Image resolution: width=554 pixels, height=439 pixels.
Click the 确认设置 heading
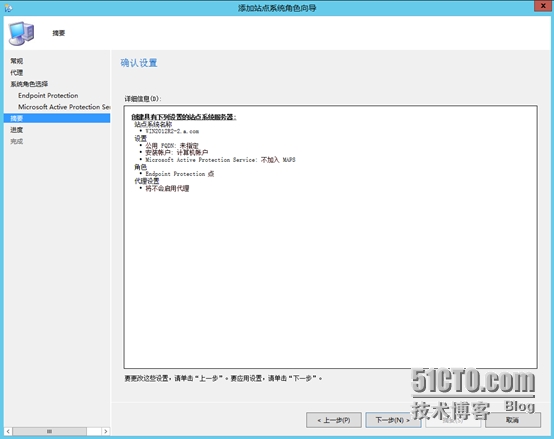139,63
